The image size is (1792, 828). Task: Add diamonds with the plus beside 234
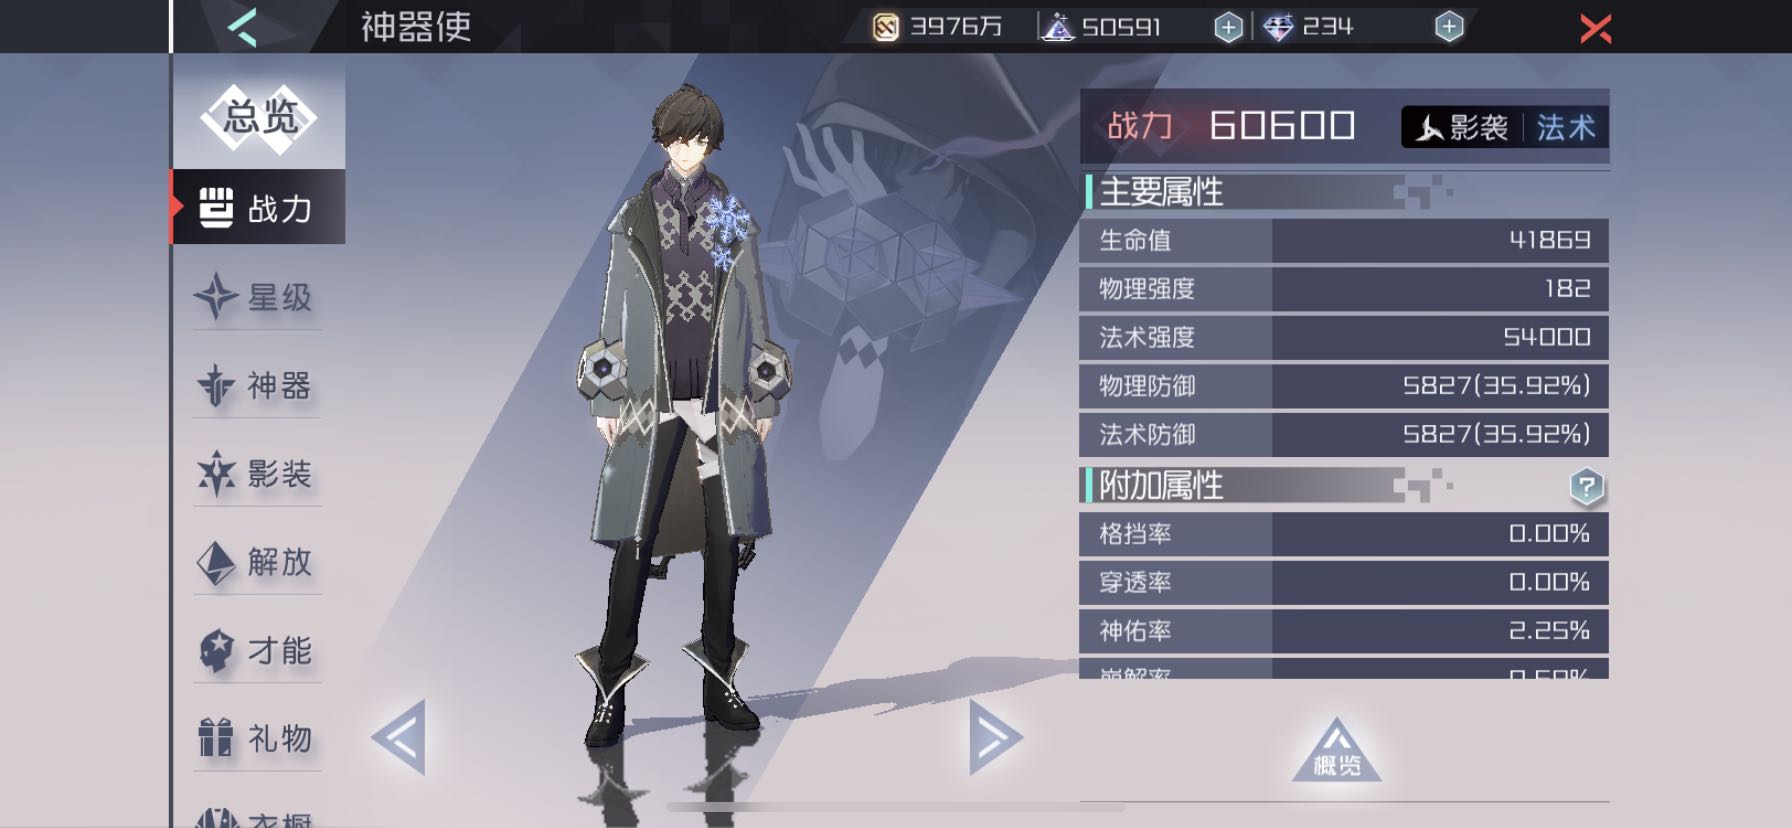point(1448,27)
